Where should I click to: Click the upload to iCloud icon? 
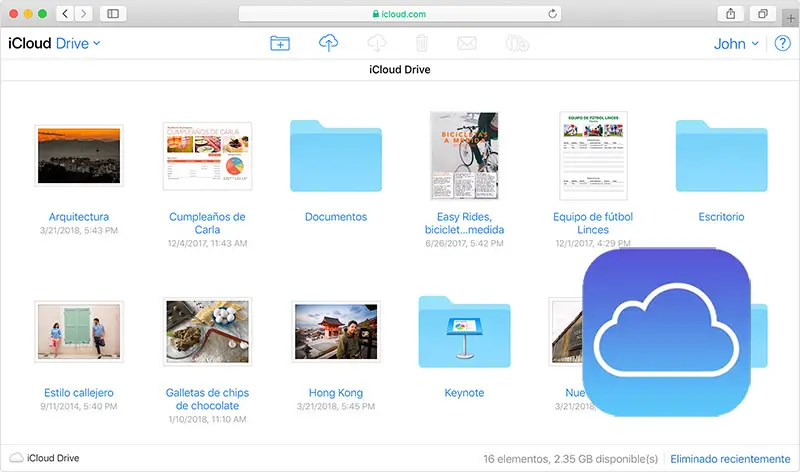[x=328, y=43]
